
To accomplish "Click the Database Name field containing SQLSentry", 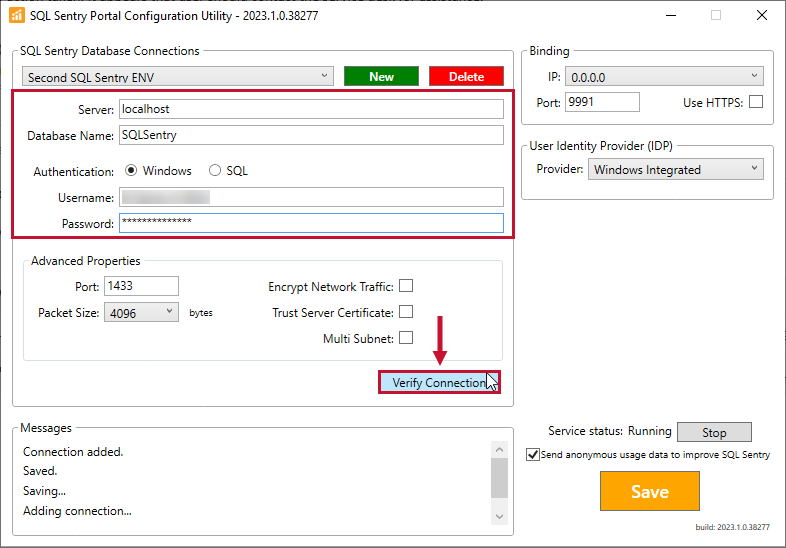I will click(311, 135).
